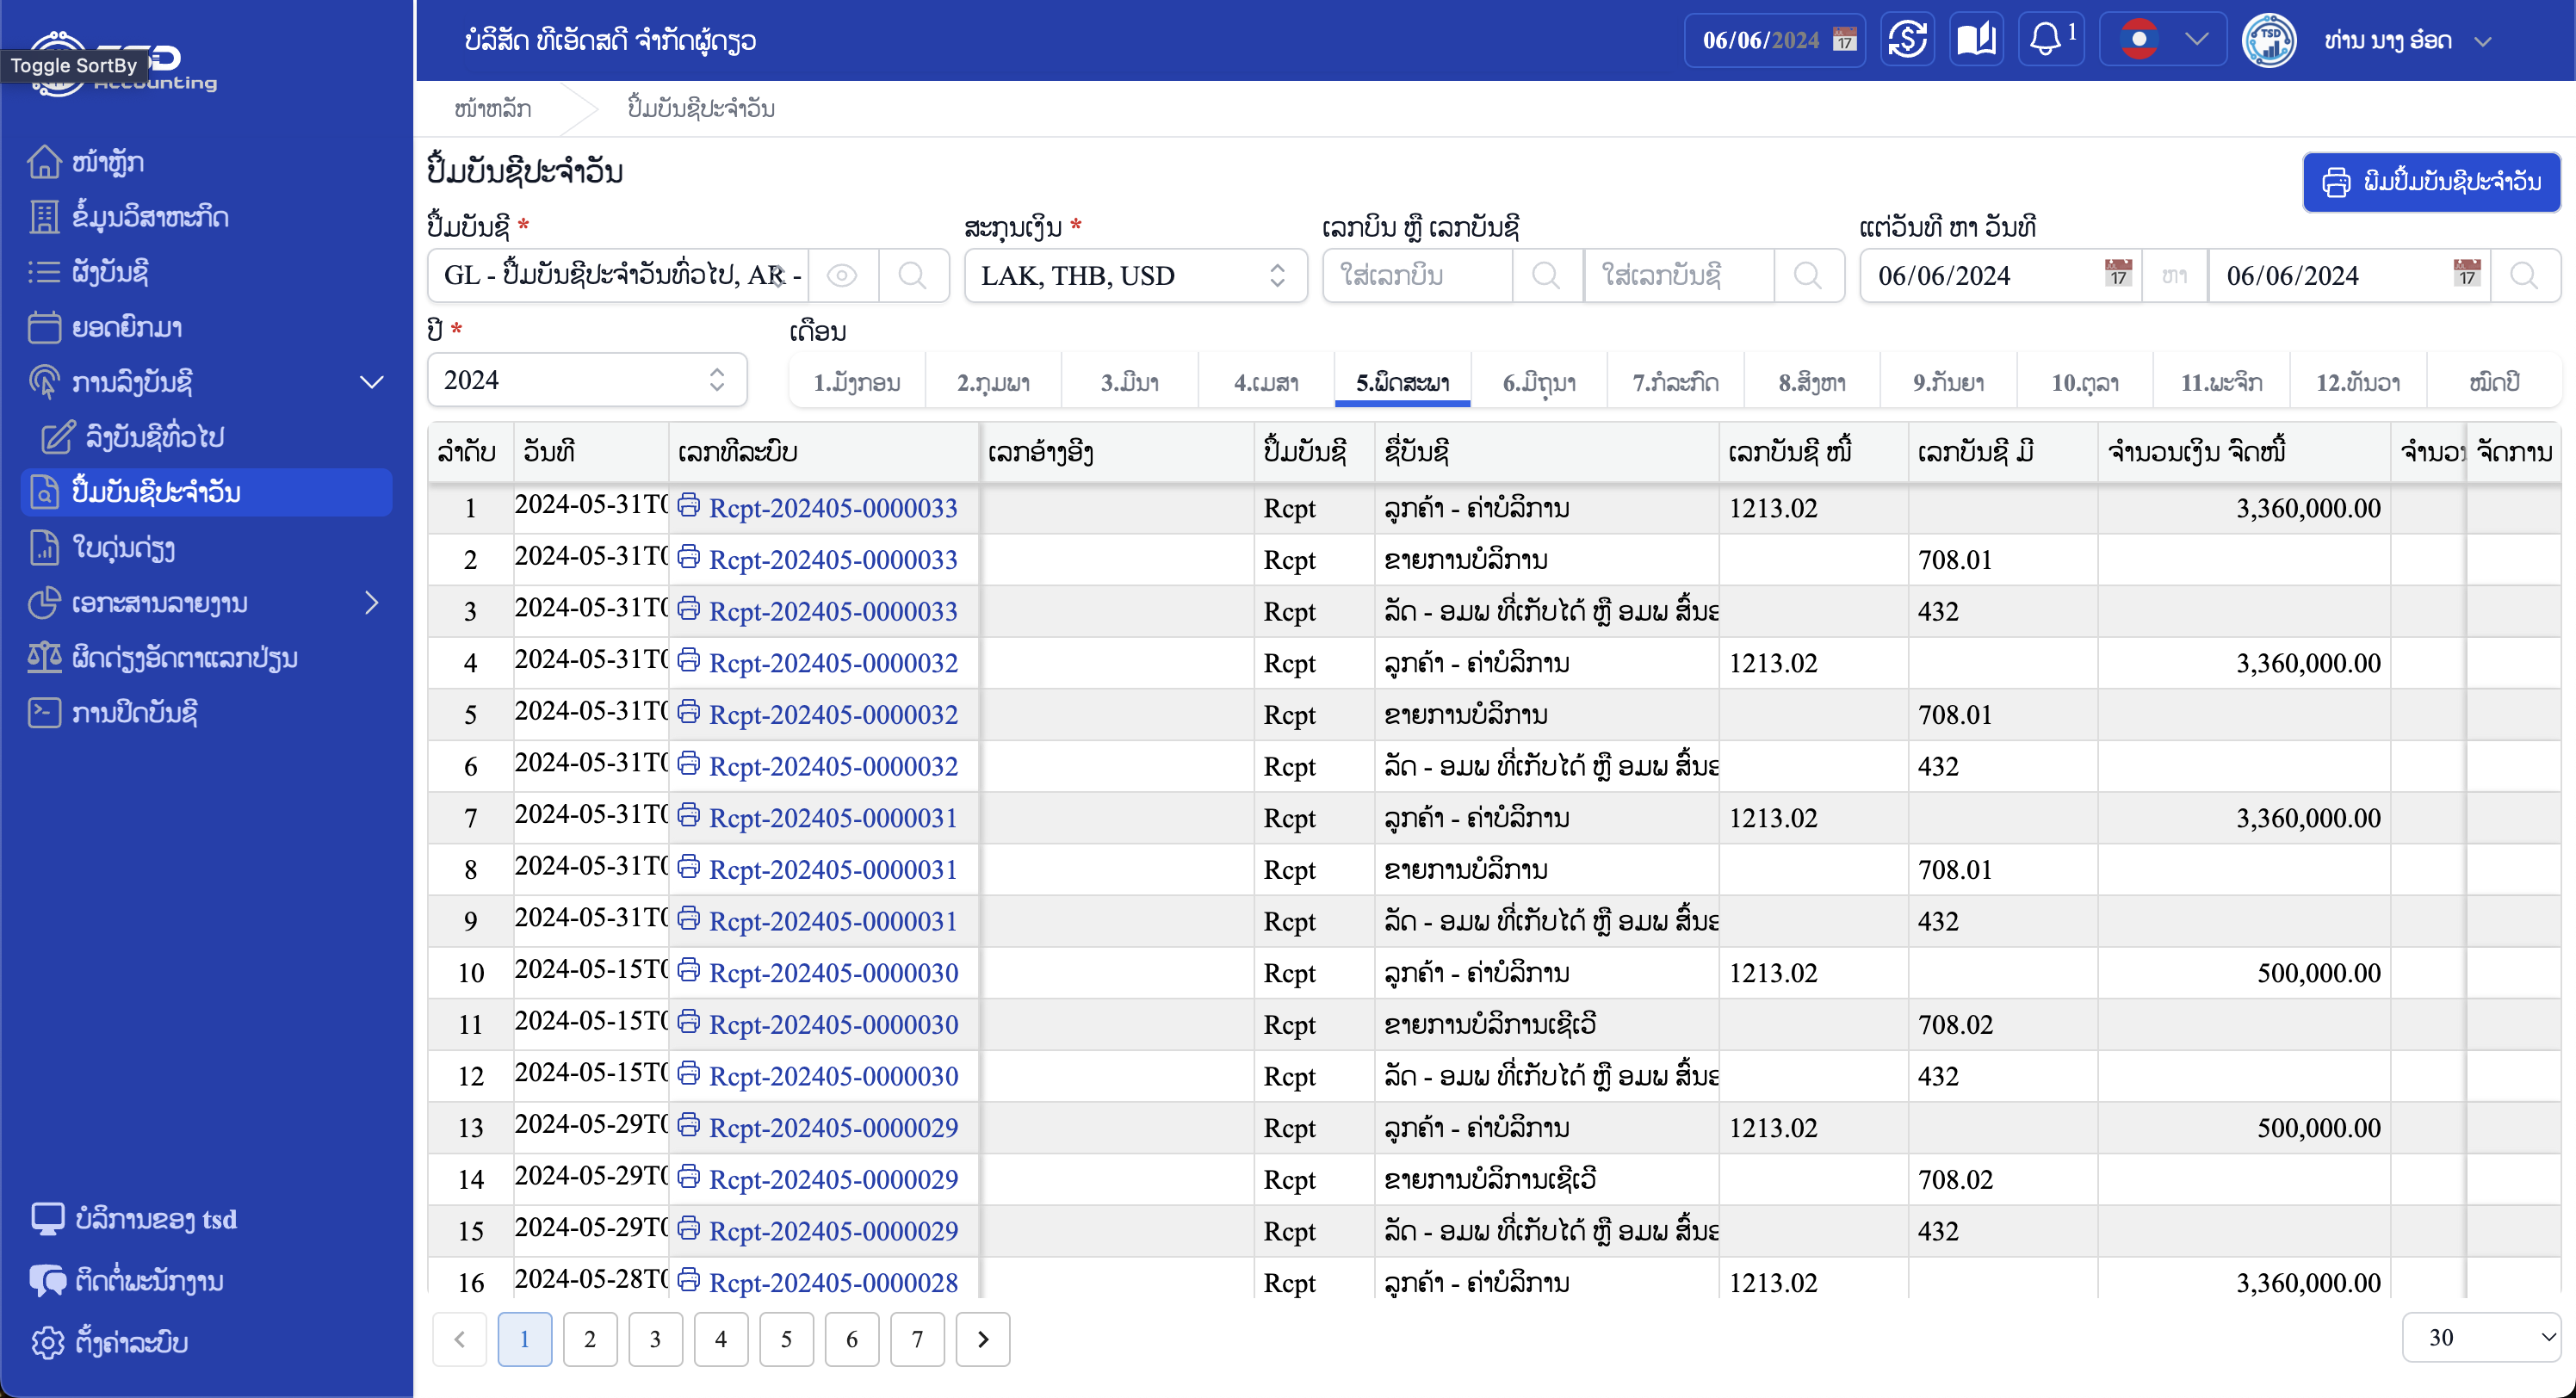The image size is (2576, 1398).
Task: Open the GL journal book combo box
Action: (x=618, y=275)
